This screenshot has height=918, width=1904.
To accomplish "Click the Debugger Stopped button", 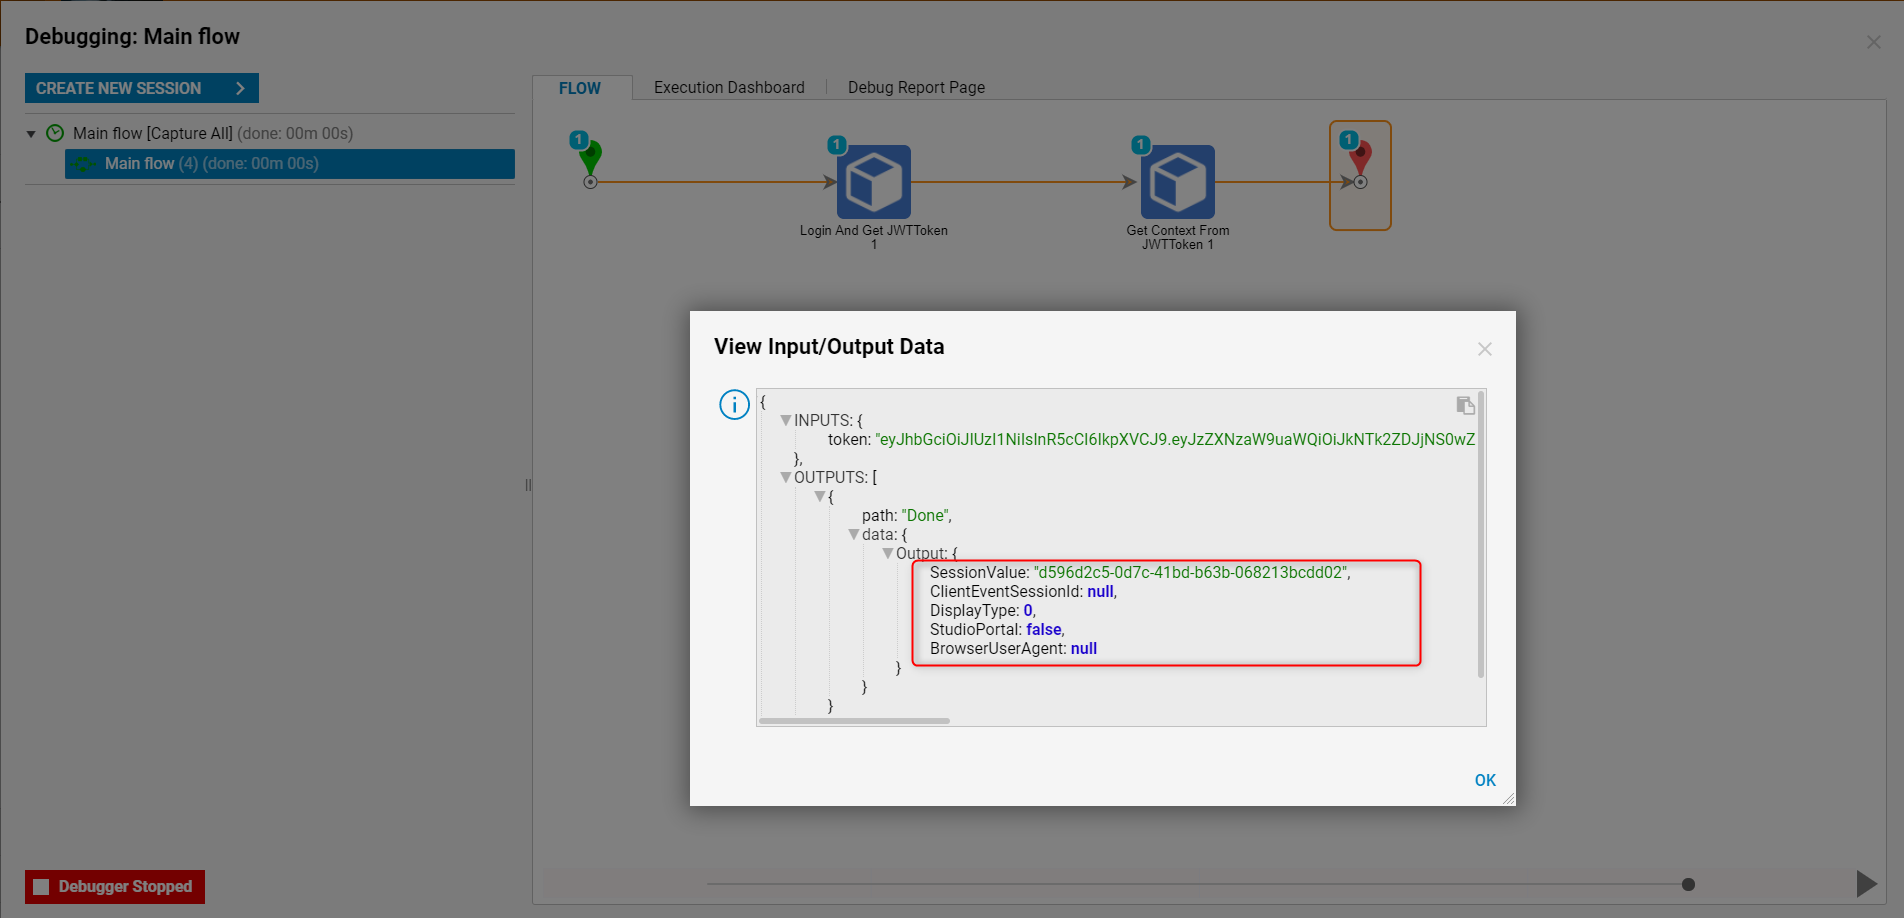I will click(x=115, y=887).
